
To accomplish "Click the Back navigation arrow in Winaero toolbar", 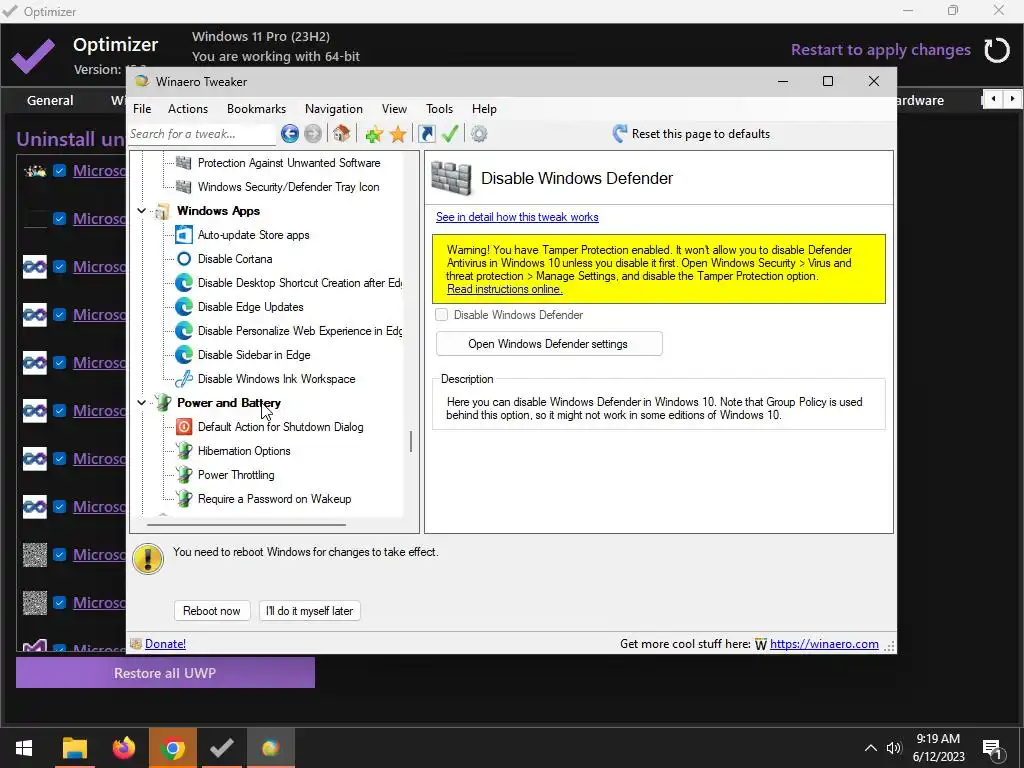I will 290,134.
